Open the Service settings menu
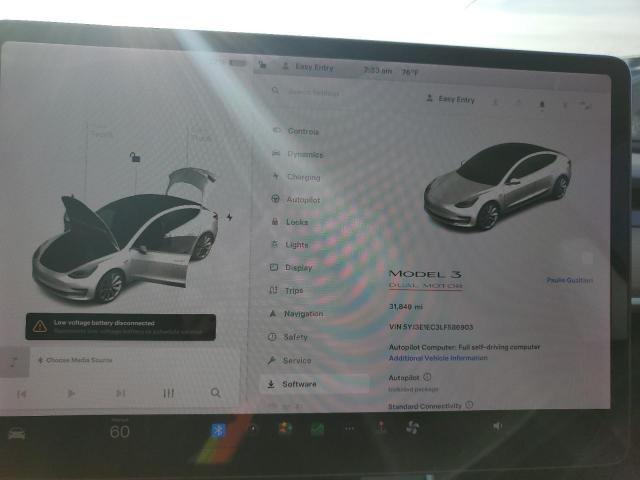The image size is (640, 480). pos(290,360)
